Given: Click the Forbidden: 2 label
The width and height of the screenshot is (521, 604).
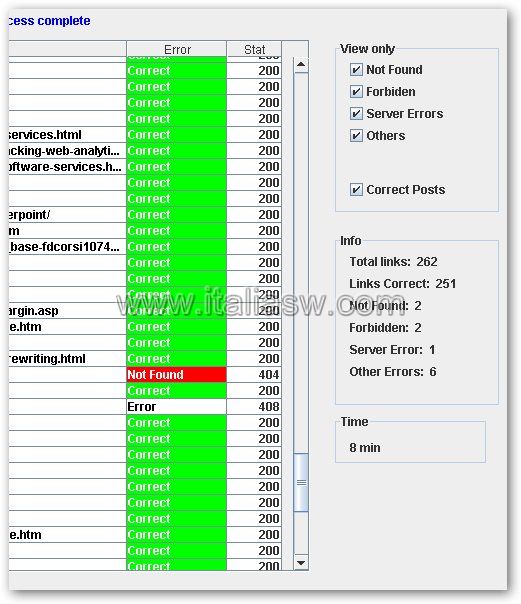Looking at the screenshot, I should [385, 328].
